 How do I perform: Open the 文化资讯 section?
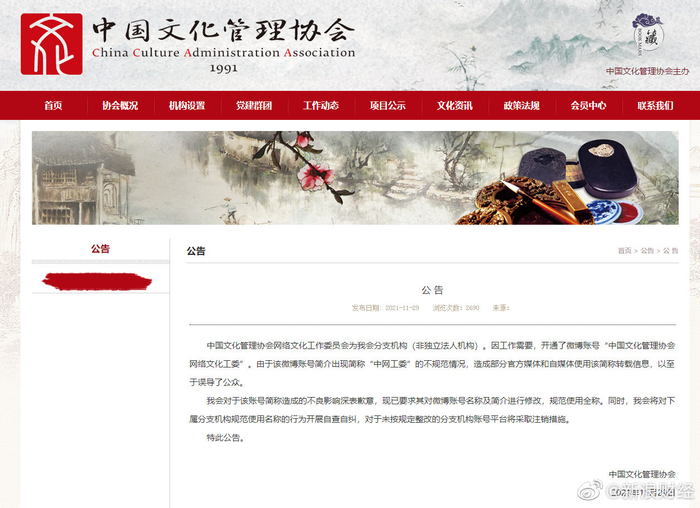tap(454, 105)
